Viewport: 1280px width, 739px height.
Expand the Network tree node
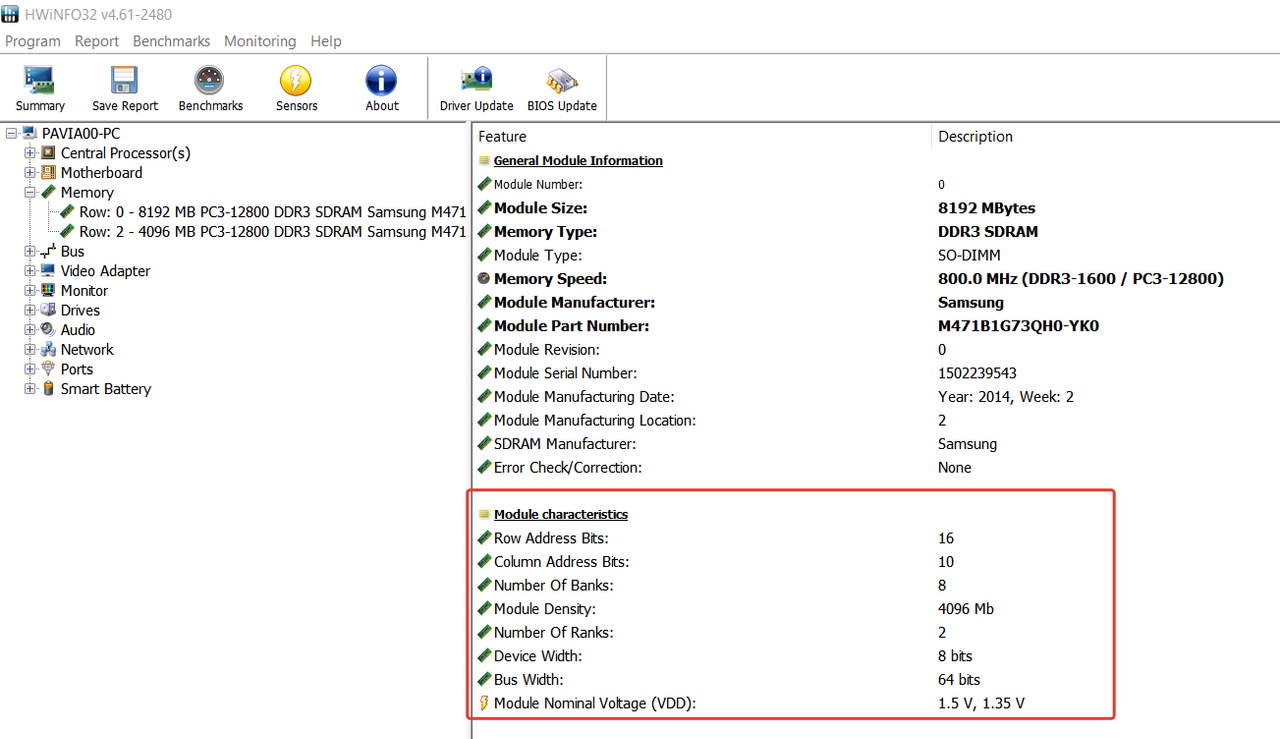[x=30, y=349]
